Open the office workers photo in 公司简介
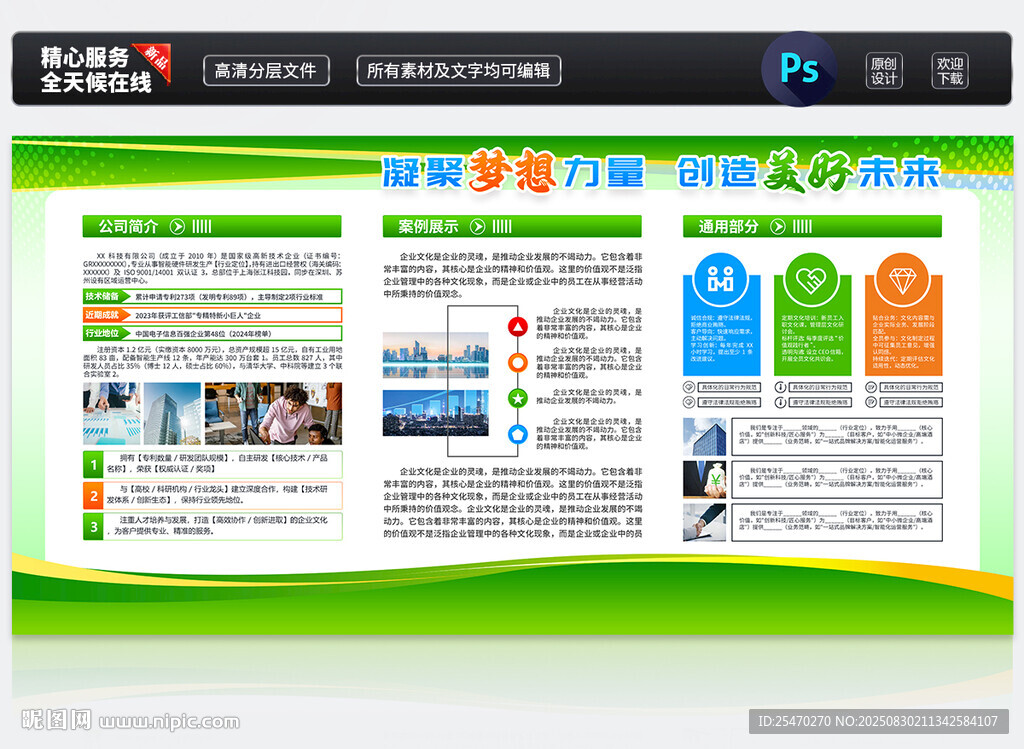Screen dimensions: 1024x749 coord(273,414)
